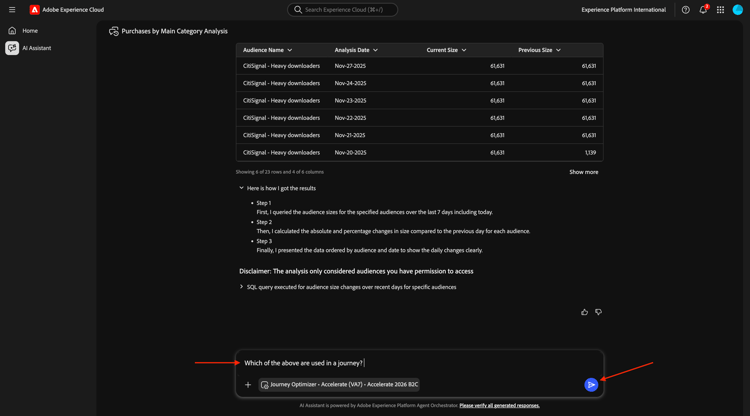Open the hamburger navigation menu
750x416 pixels.
coord(12,10)
